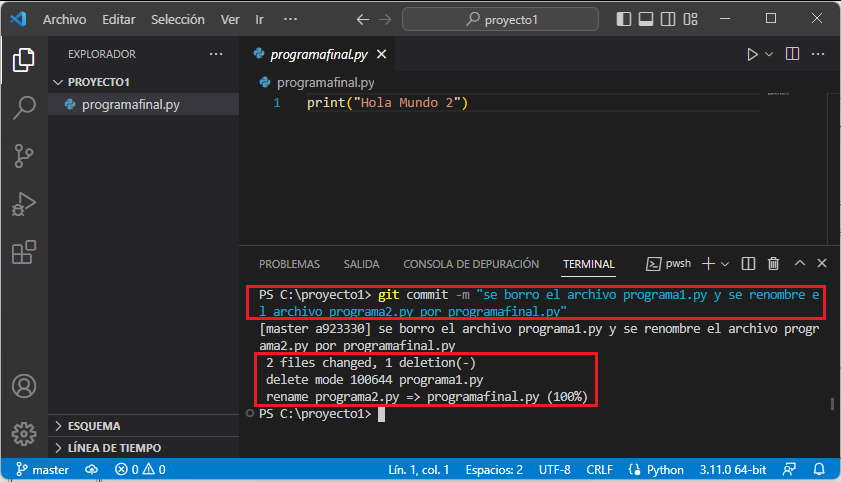Open errors and warnings count in status bar
The image size is (841, 482).
click(140, 470)
